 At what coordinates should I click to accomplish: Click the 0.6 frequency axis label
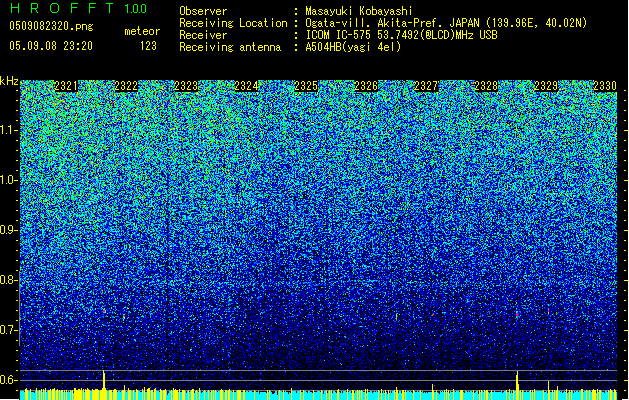click(x=7, y=380)
